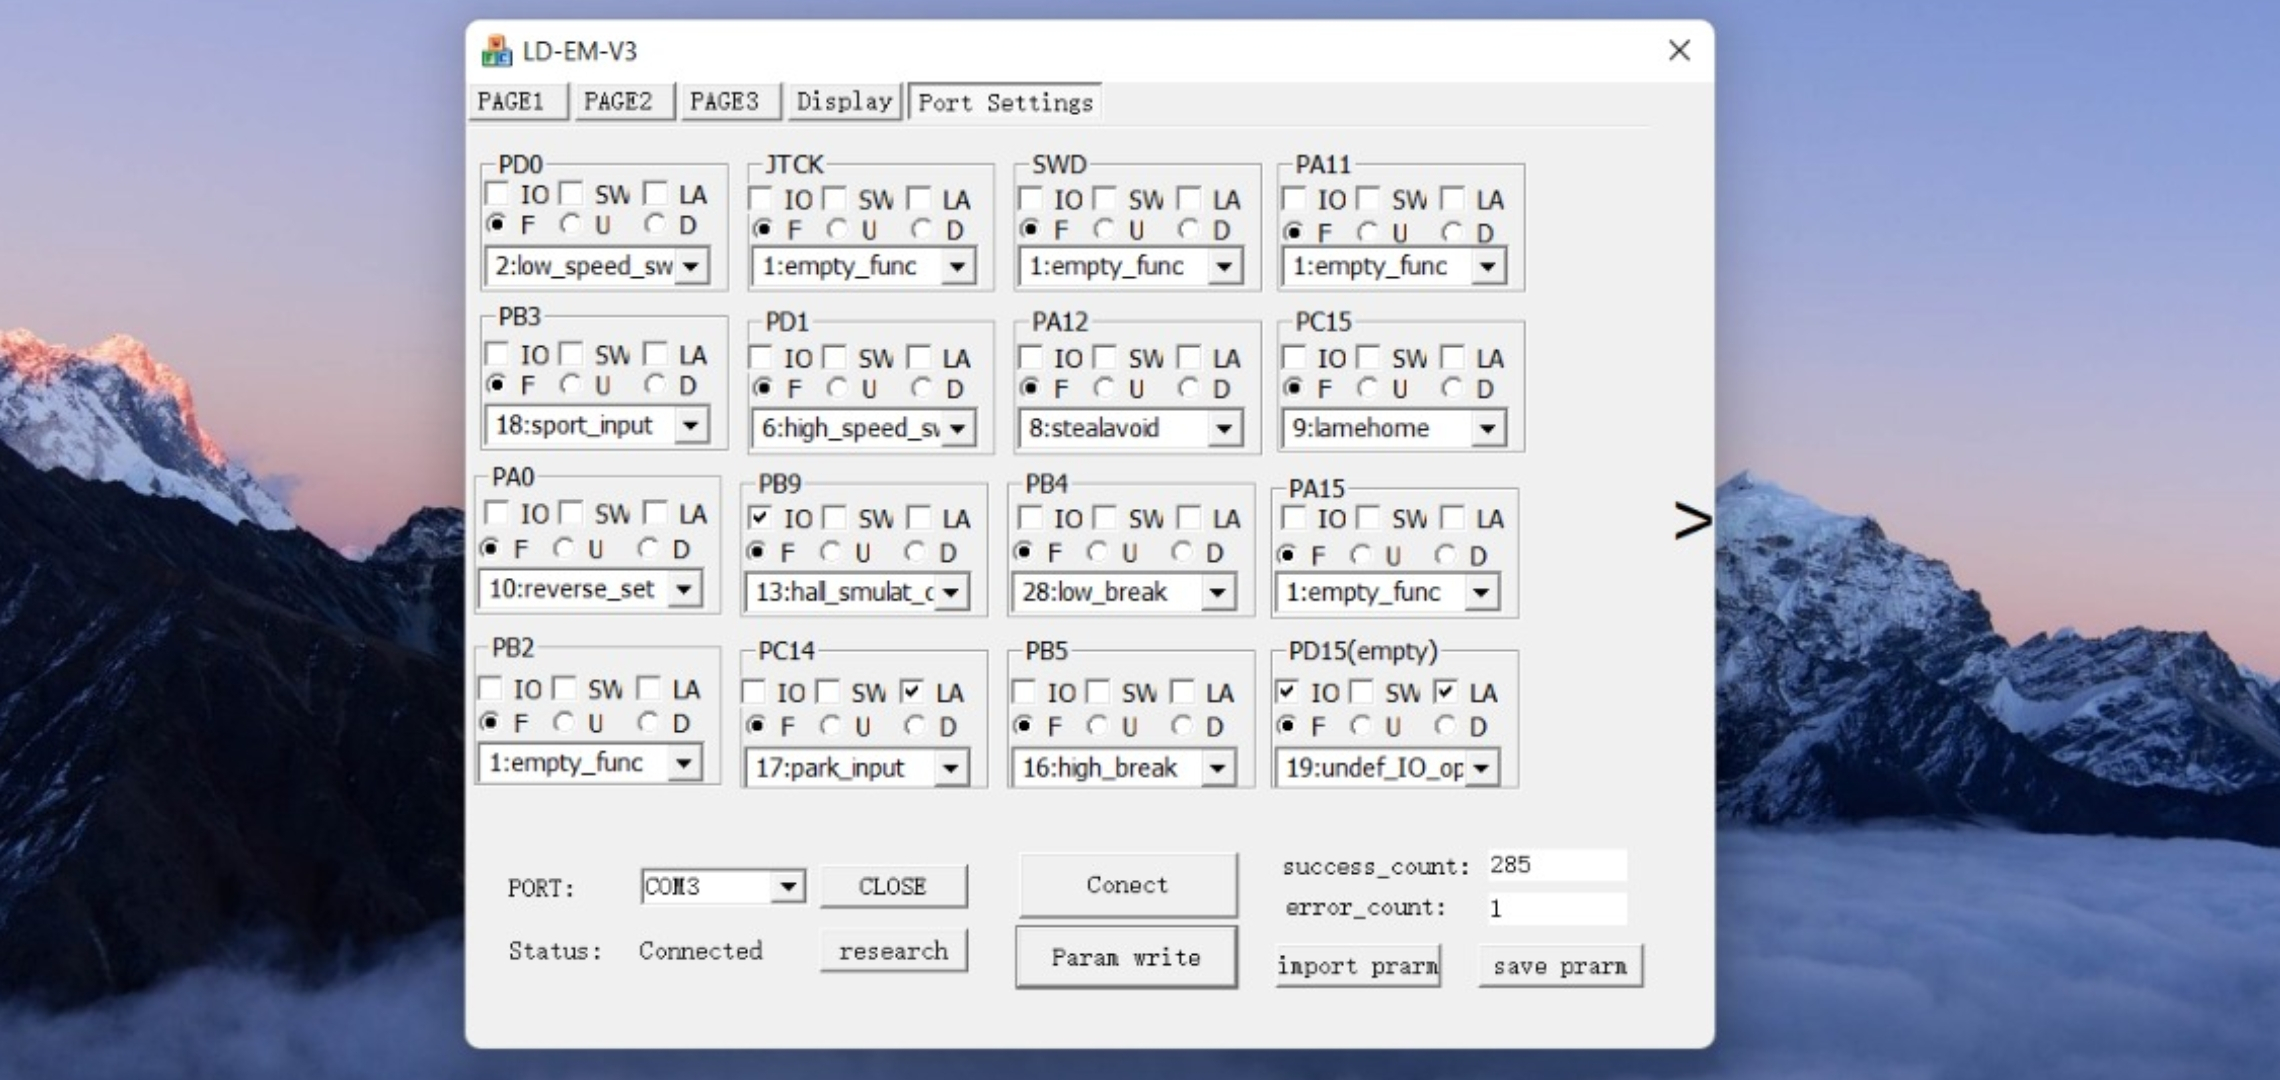Uncheck the PB9 IO checkbox
2280x1080 pixels.
(x=760, y=518)
